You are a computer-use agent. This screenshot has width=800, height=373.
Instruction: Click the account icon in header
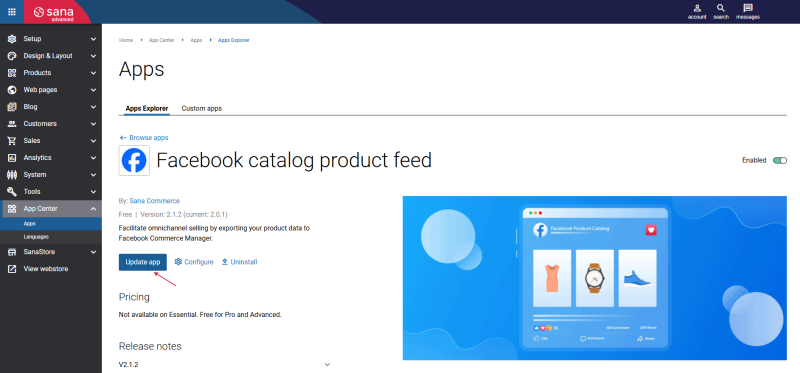[x=697, y=8]
